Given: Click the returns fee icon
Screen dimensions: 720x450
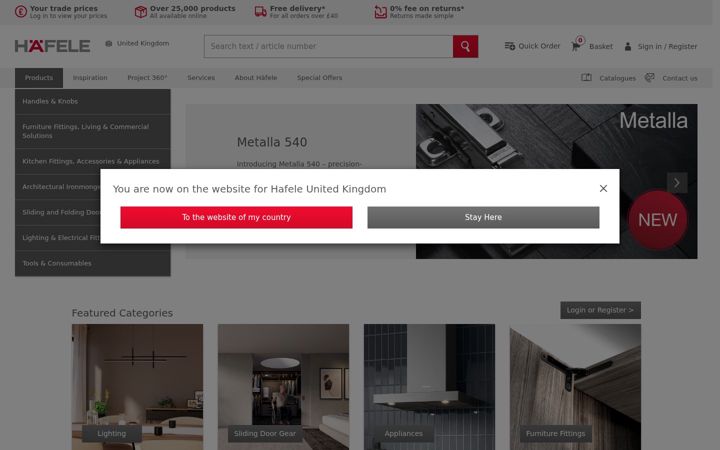Looking at the screenshot, I should [x=381, y=11].
